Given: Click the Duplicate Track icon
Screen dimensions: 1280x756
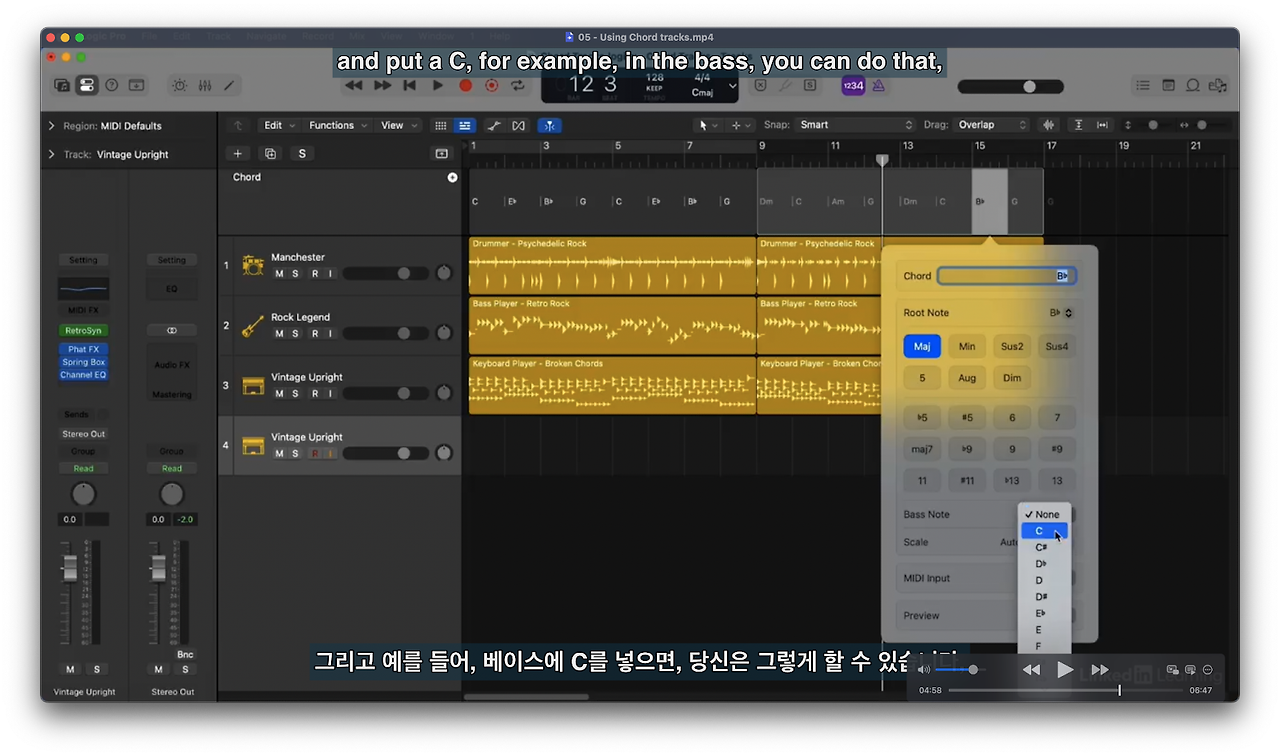Looking at the screenshot, I should (269, 153).
